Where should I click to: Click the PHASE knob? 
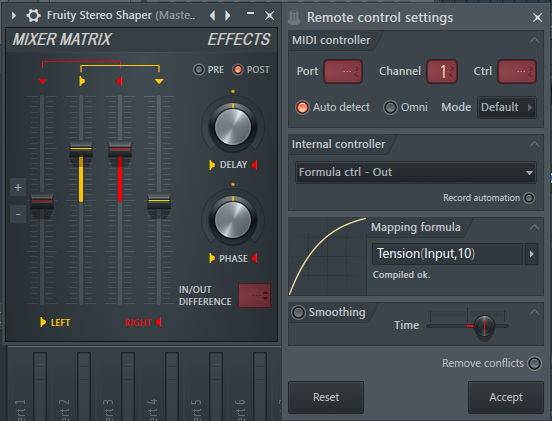click(233, 220)
